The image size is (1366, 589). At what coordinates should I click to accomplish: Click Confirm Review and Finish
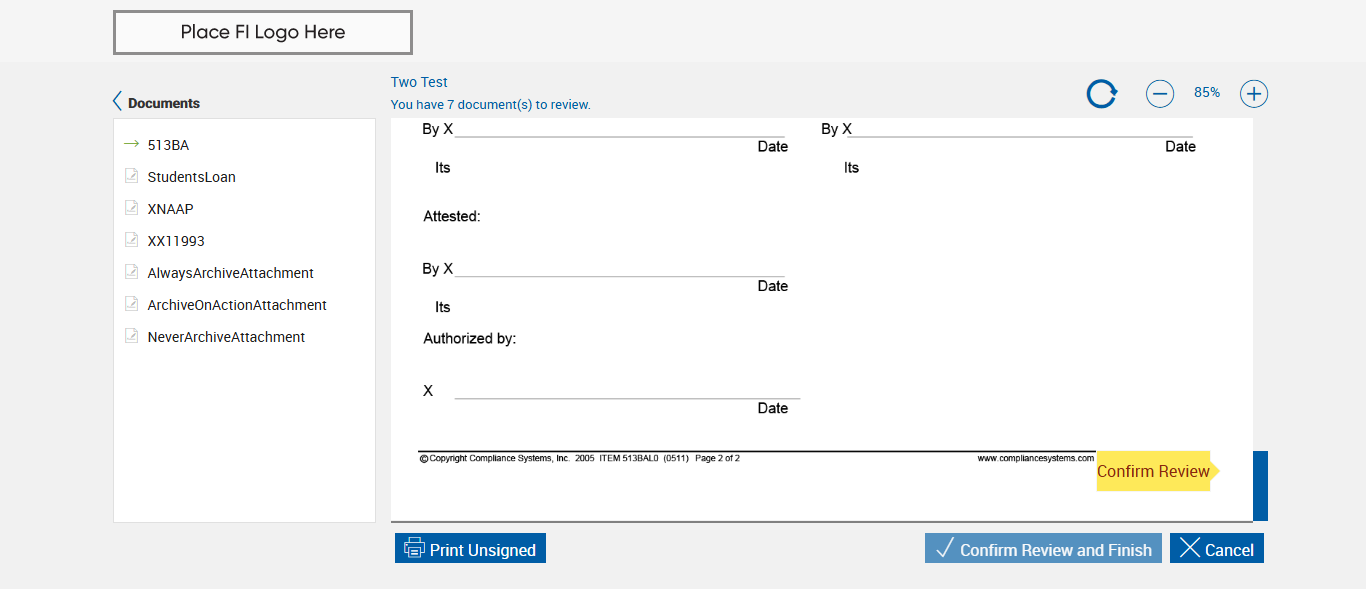pos(1043,549)
